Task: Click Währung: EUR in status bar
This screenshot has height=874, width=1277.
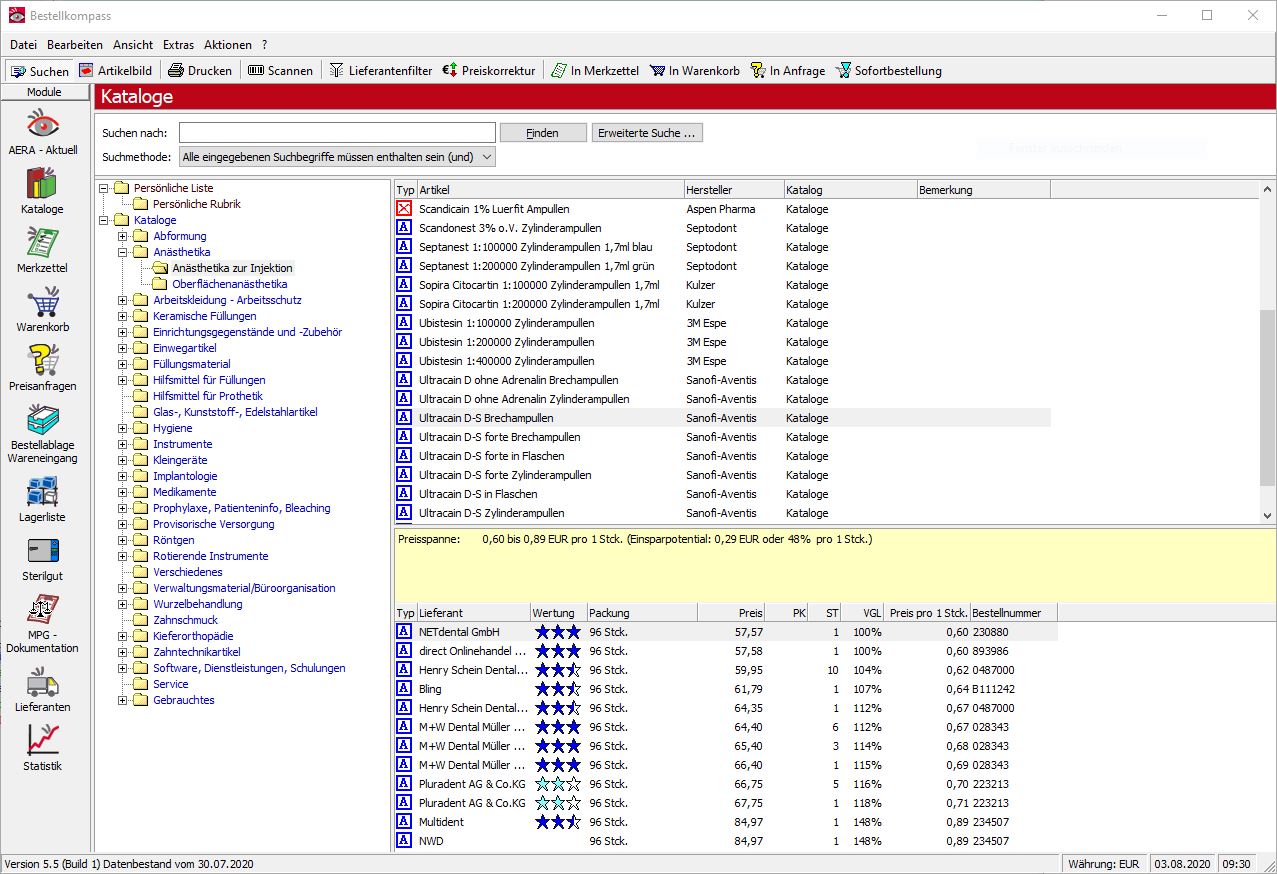Action: (x=1104, y=864)
